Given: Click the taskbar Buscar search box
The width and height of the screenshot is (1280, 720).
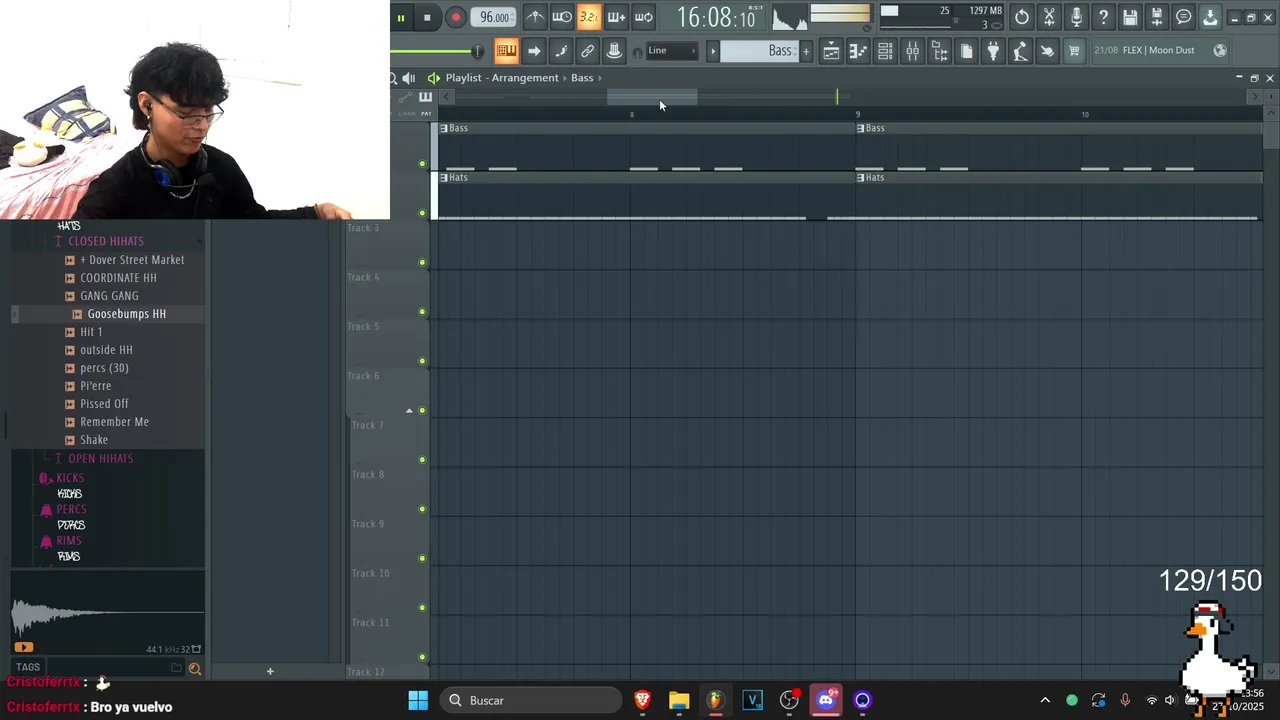Looking at the screenshot, I should pyautogui.click(x=531, y=700).
